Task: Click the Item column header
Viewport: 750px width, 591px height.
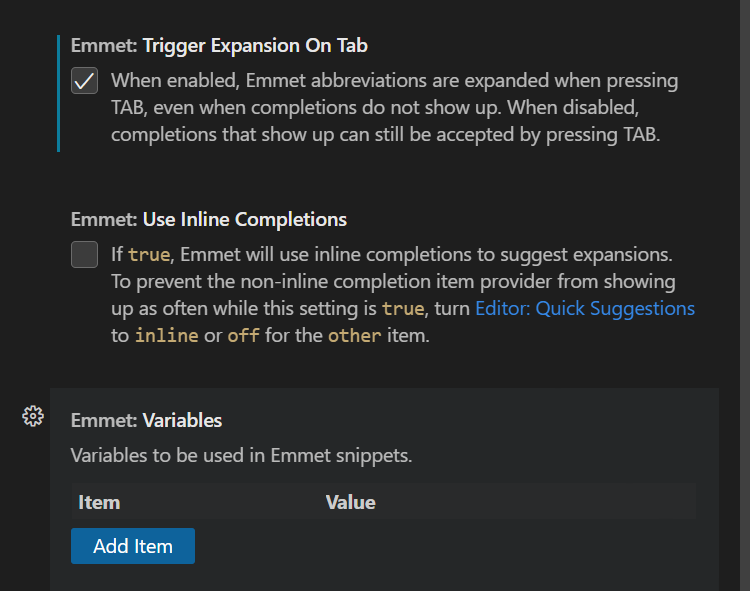Action: pos(99,503)
